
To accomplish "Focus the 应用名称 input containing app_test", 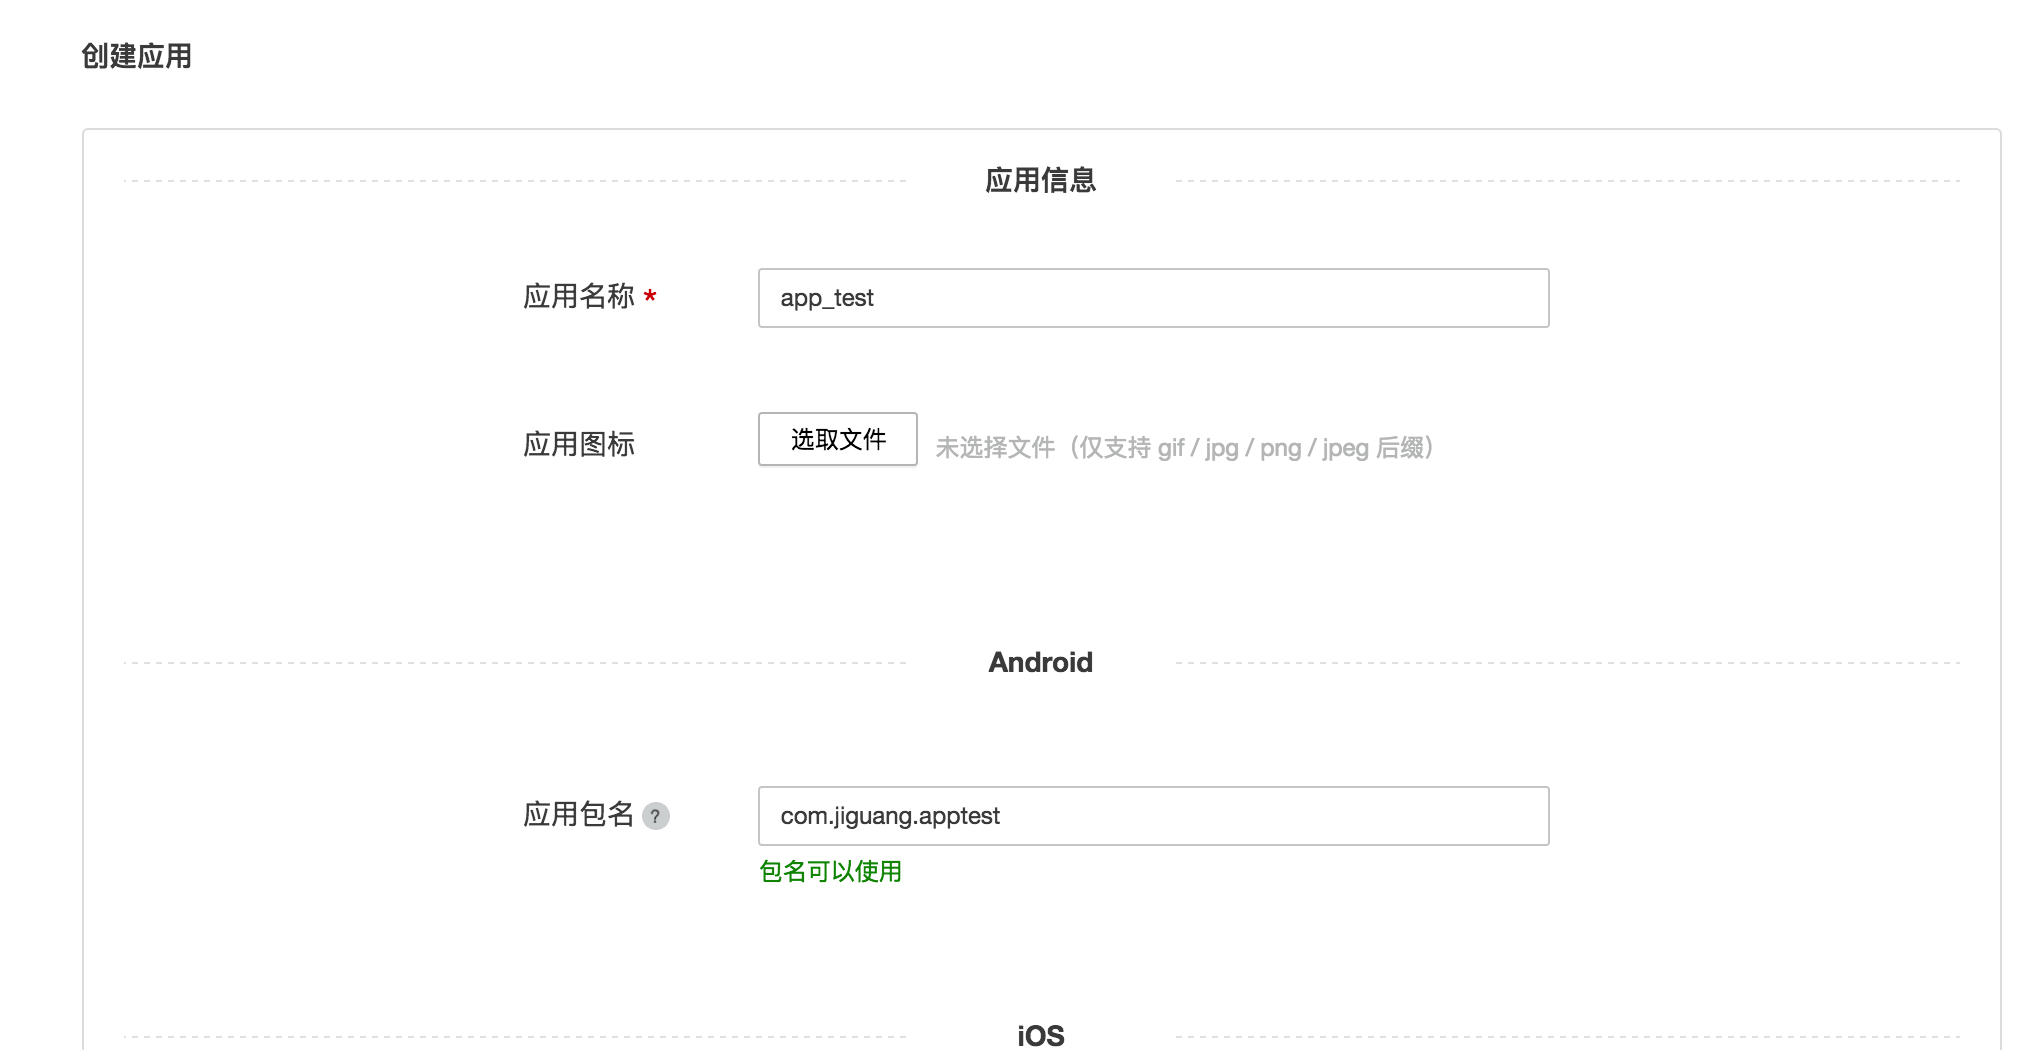I will pos(1153,298).
